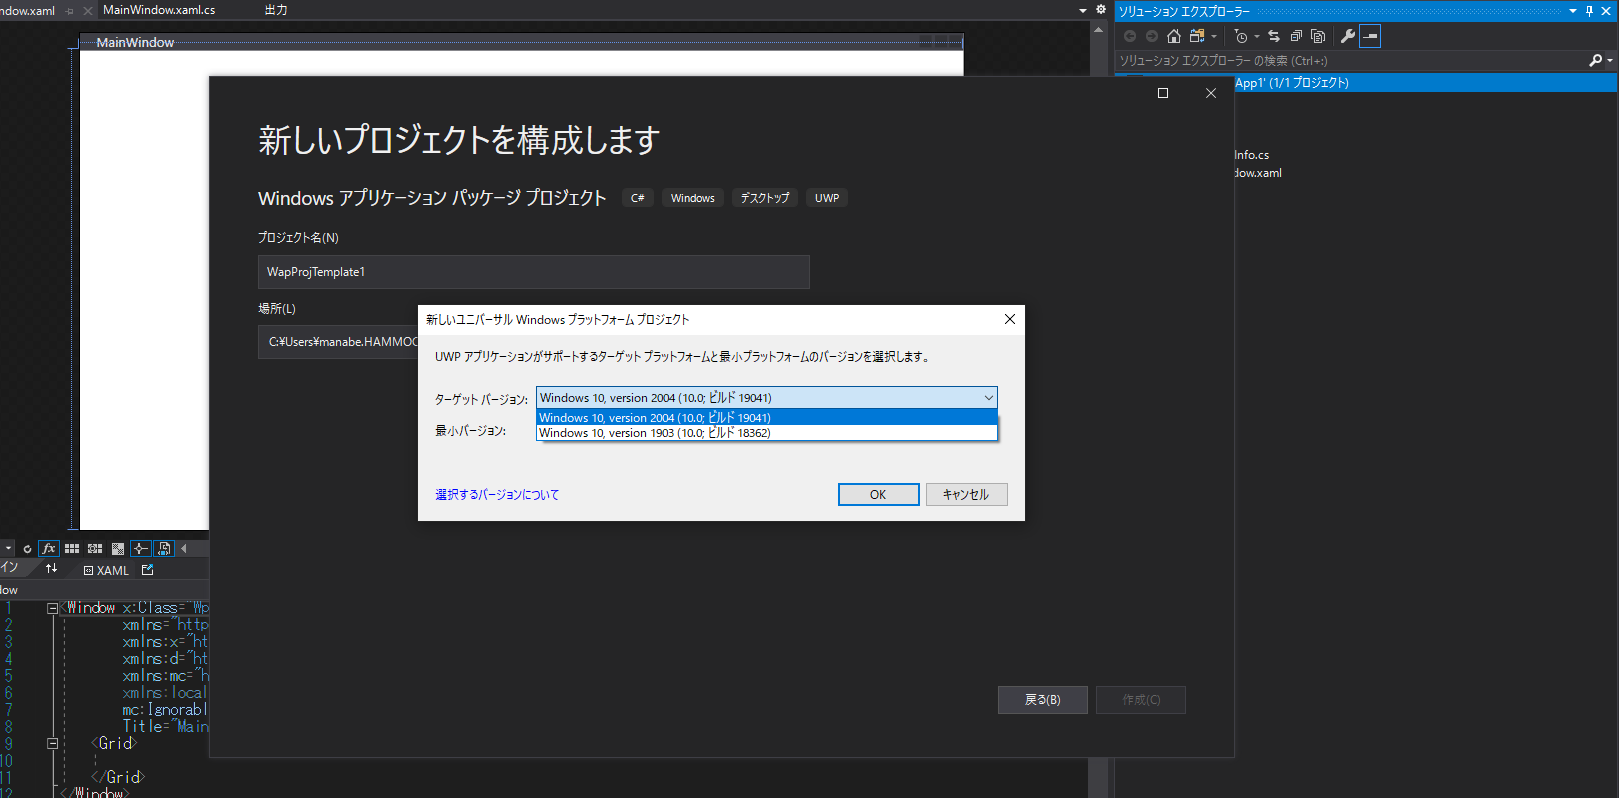The image size is (1619, 798).
Task: Toggle auto-hide pin for Solution Explorer
Action: 1590,11
